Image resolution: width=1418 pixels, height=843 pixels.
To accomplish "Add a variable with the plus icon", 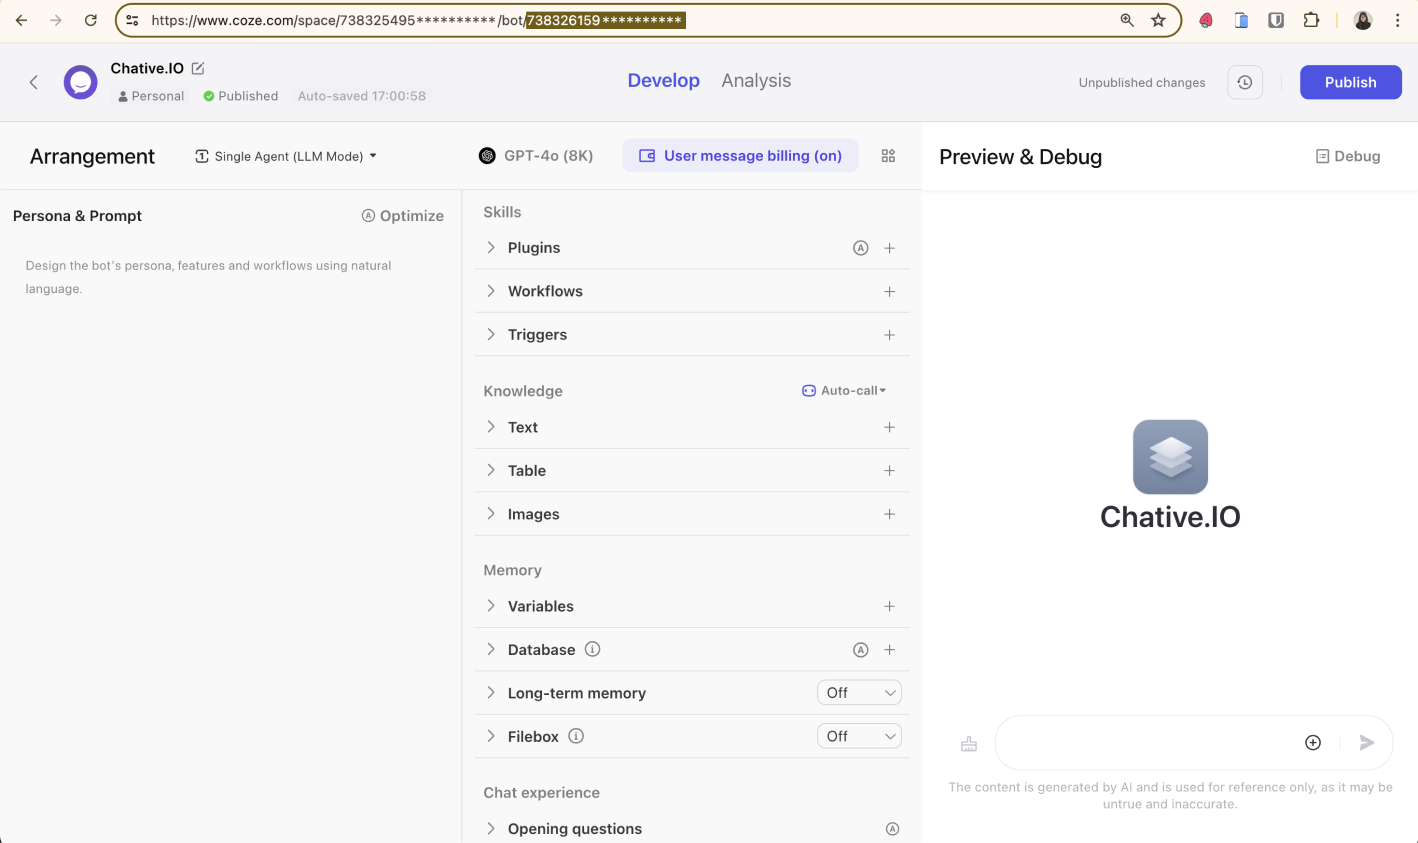I will 889,606.
